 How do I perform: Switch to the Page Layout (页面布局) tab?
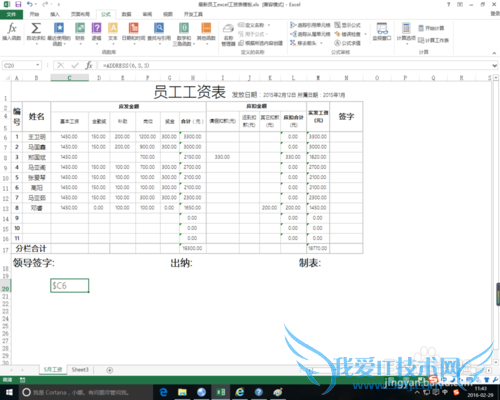pyautogui.click(x=80, y=14)
